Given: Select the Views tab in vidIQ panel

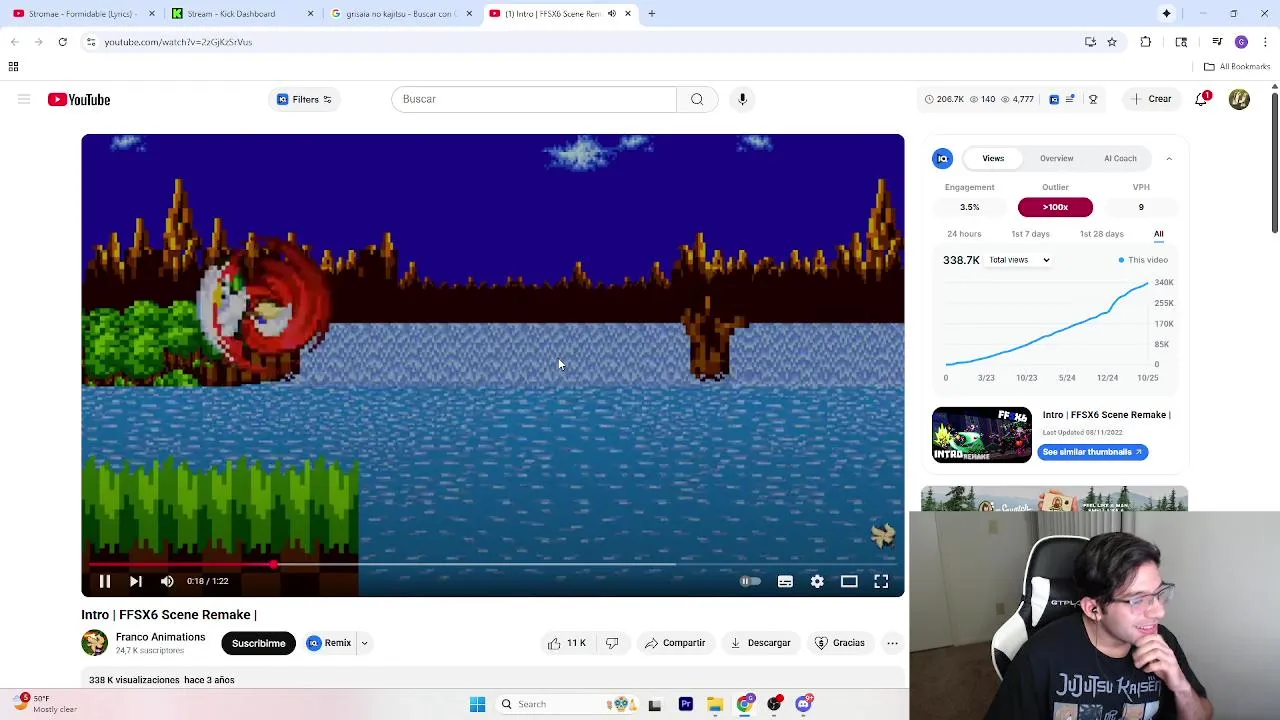Looking at the screenshot, I should tap(993, 158).
